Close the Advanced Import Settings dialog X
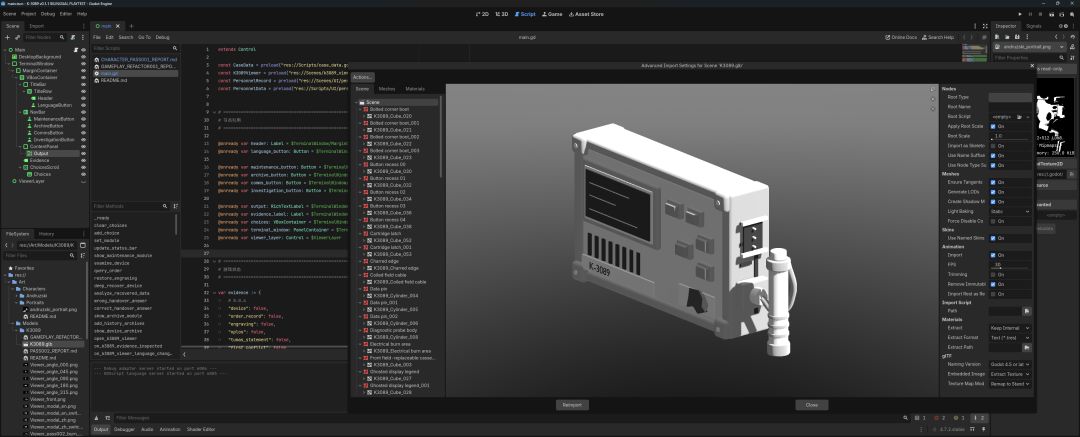 (1032, 65)
